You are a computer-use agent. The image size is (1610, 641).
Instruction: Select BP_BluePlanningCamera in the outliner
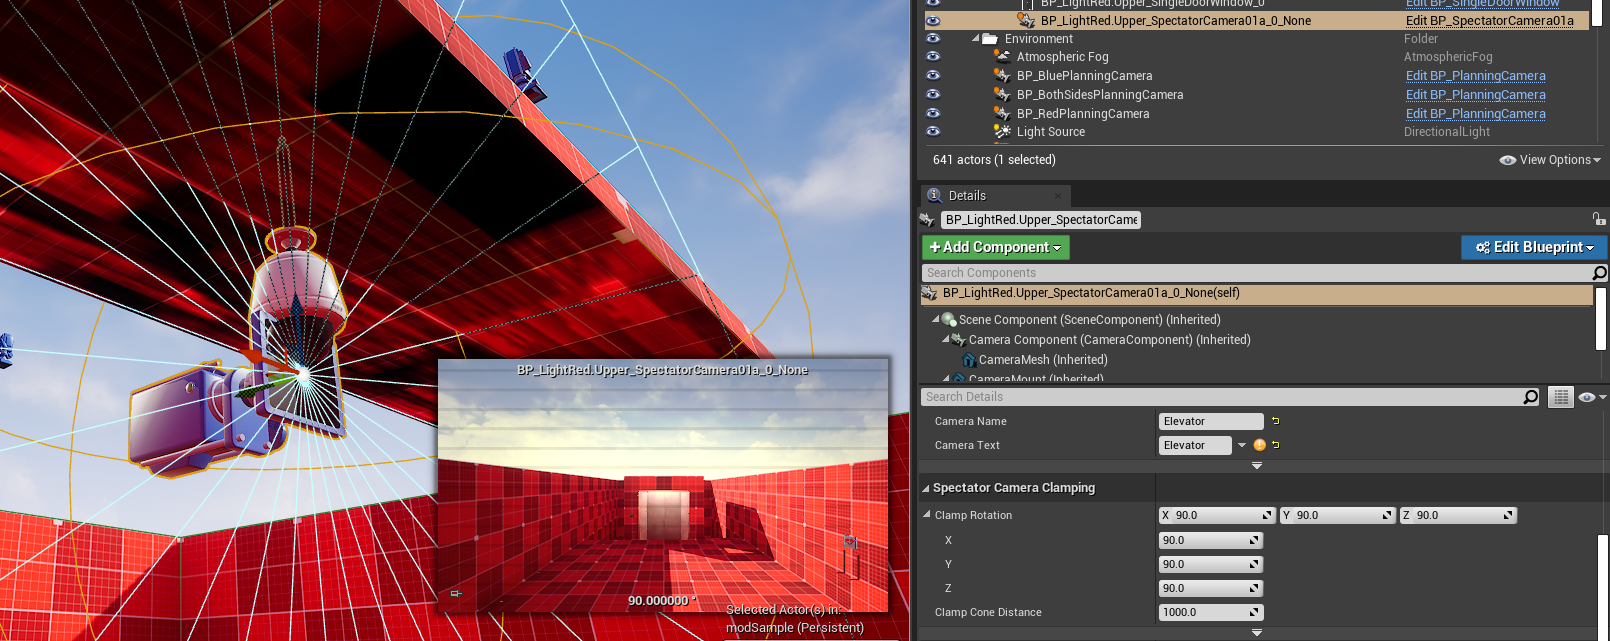tap(1084, 76)
